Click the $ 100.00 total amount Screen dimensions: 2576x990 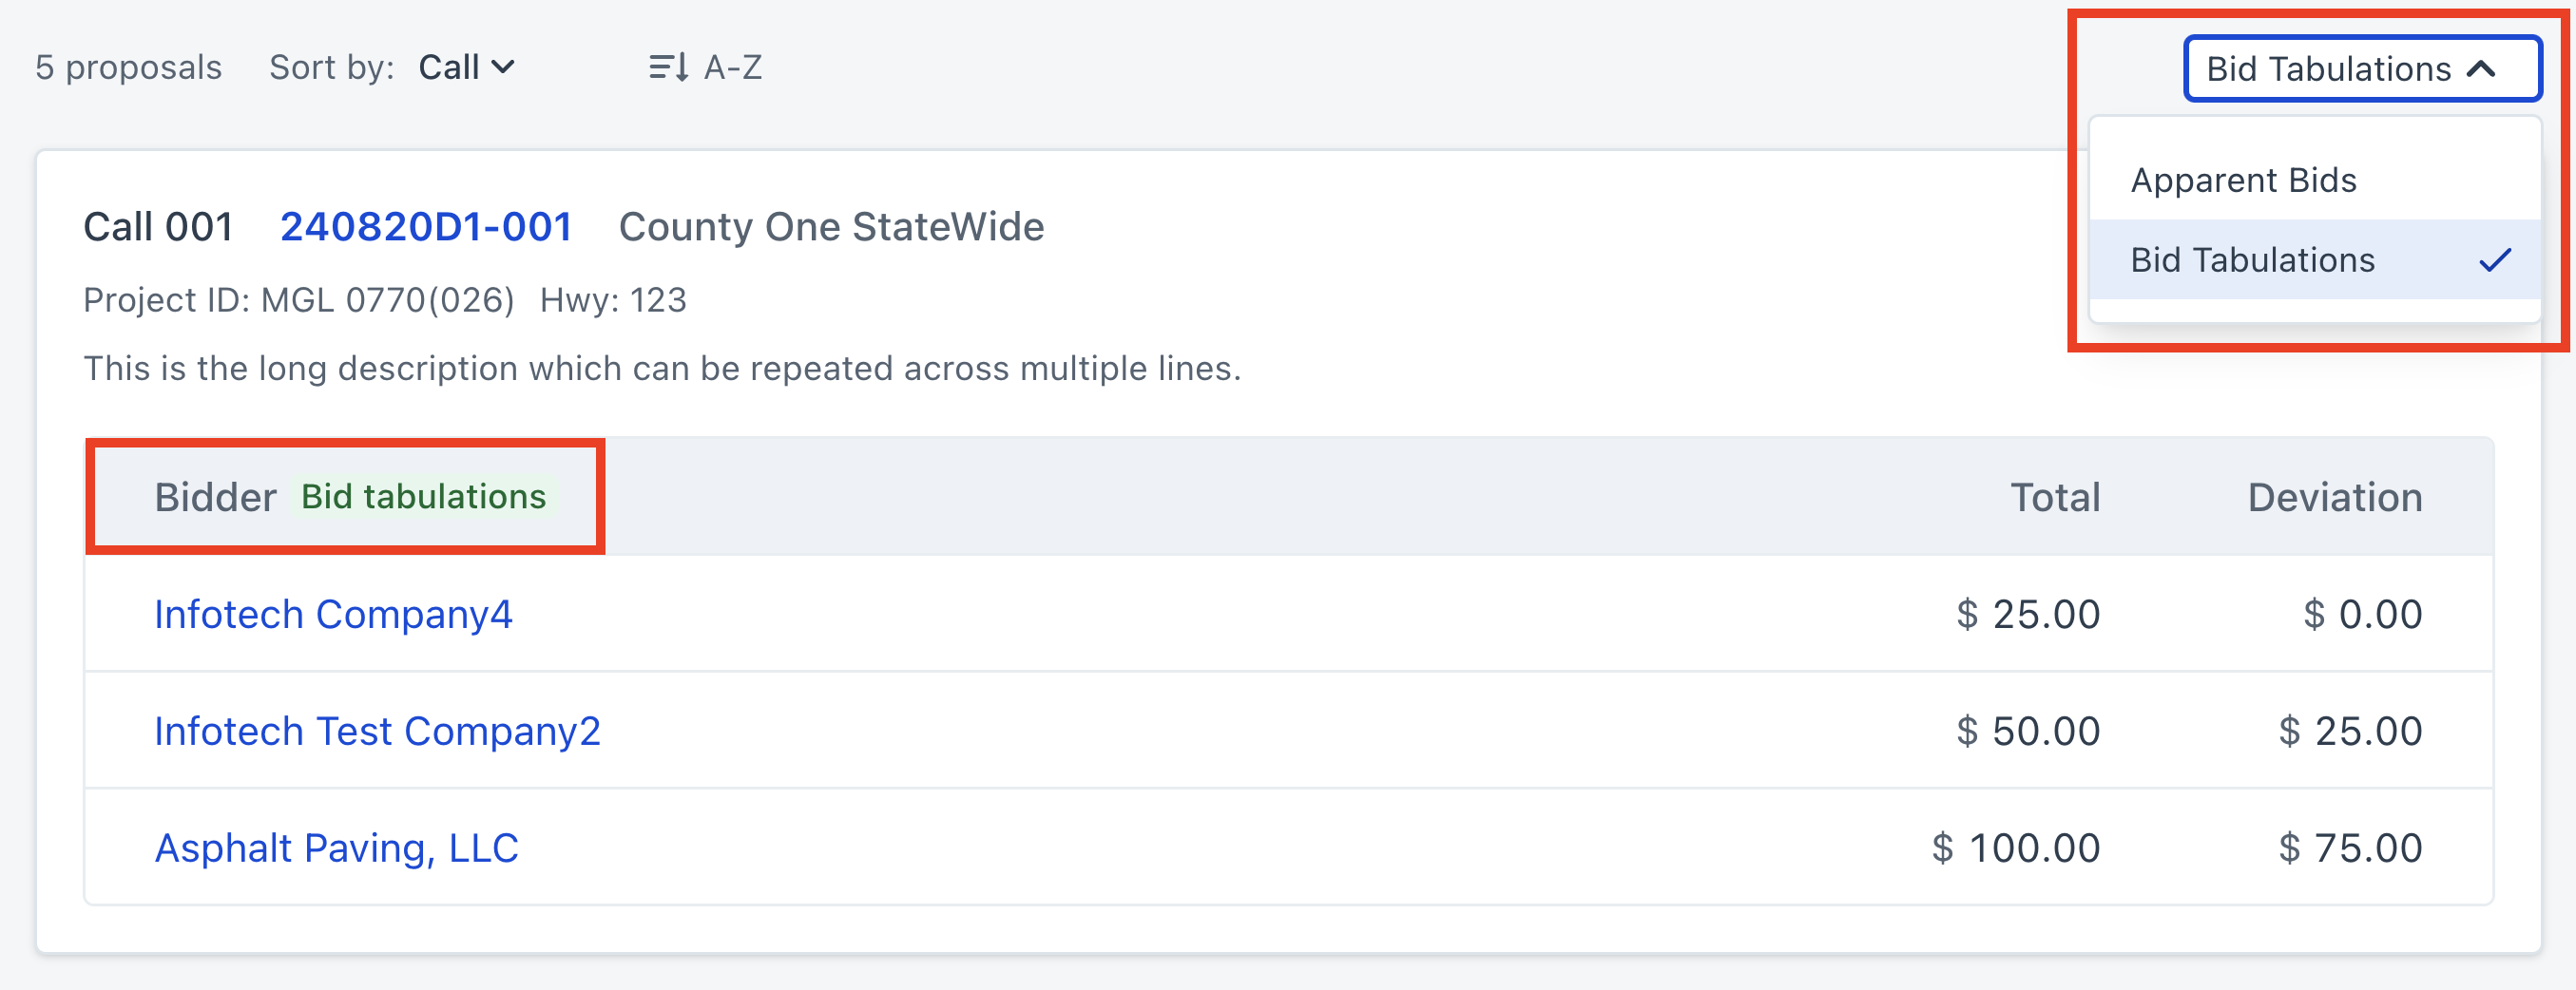(2015, 848)
